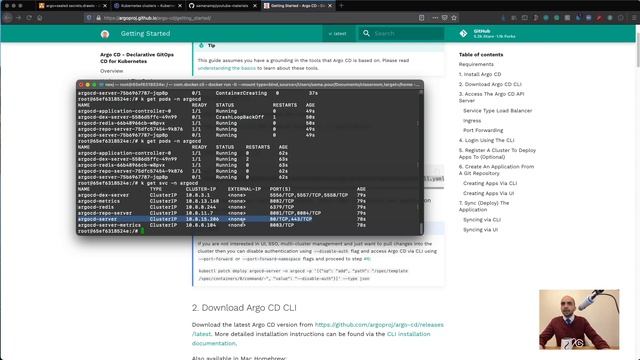Open the understanding the basics link
The width and height of the screenshot is (640, 360).
click(x=227, y=68)
